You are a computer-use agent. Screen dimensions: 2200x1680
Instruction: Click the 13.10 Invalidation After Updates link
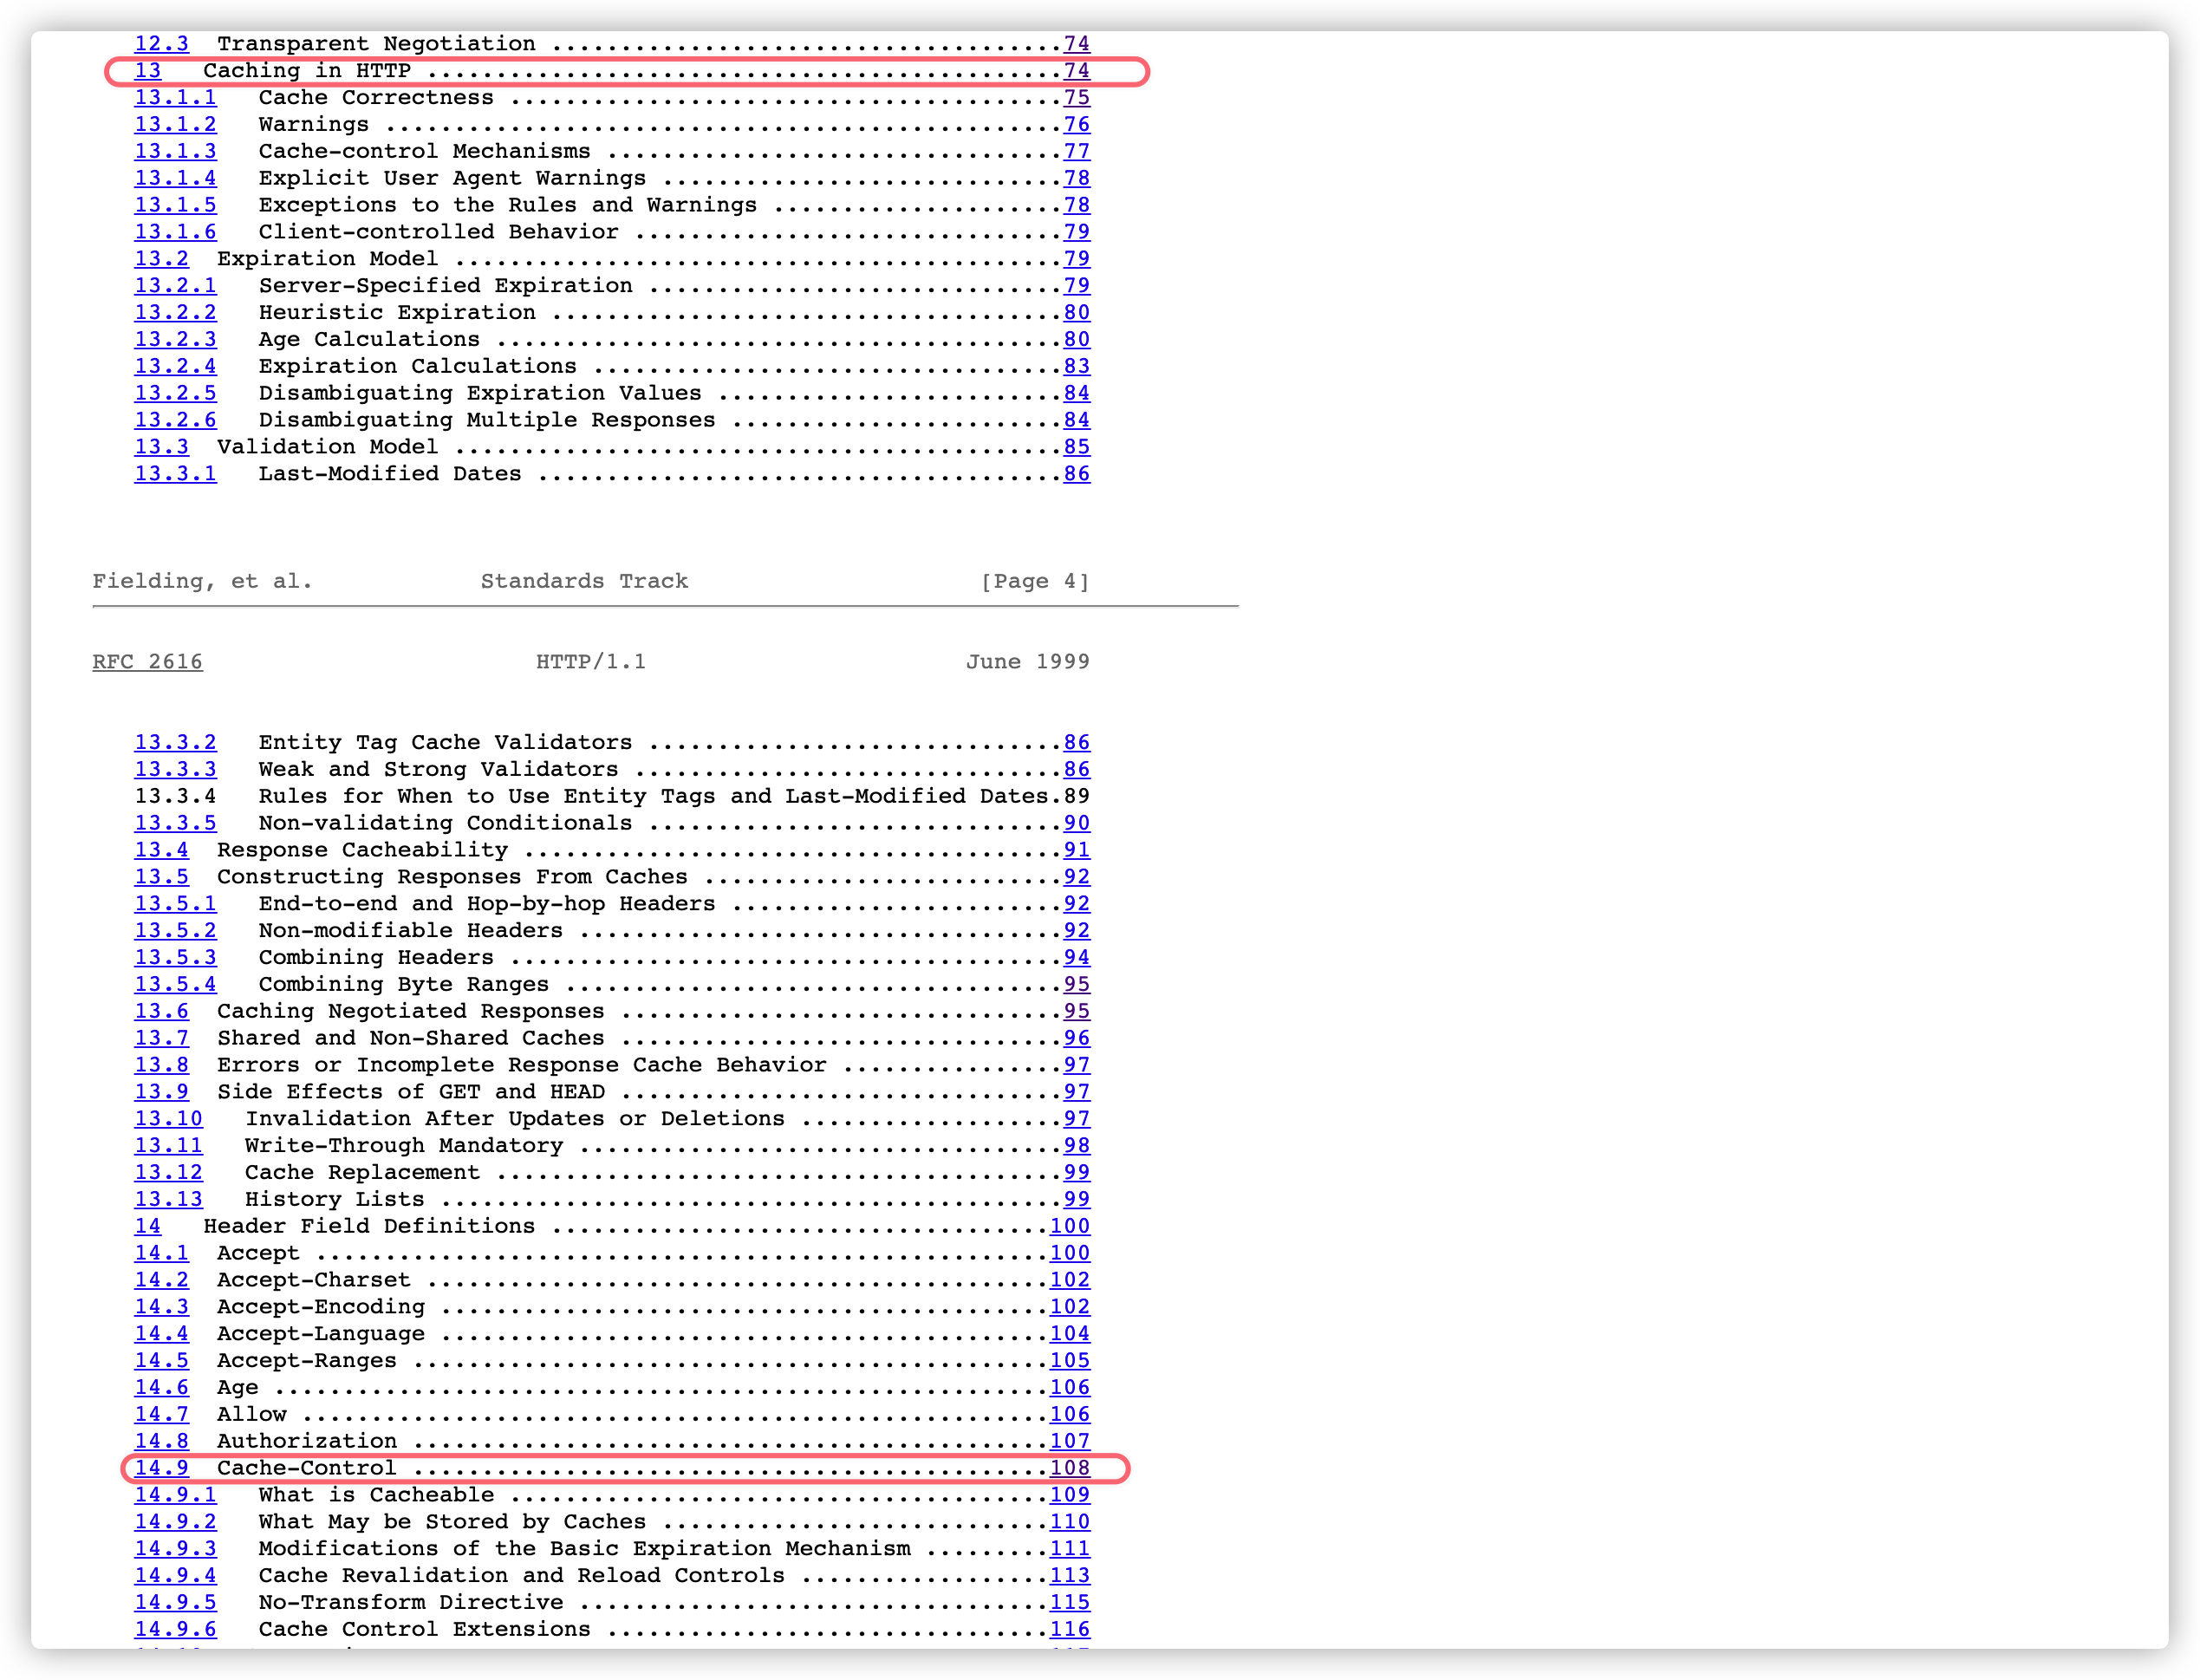pos(168,1119)
